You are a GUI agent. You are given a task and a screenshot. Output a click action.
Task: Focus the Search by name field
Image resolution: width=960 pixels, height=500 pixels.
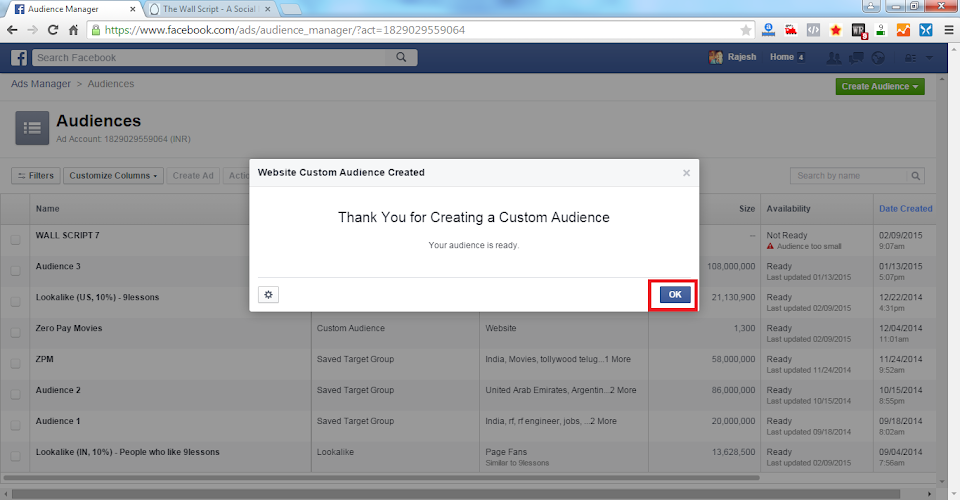point(849,176)
